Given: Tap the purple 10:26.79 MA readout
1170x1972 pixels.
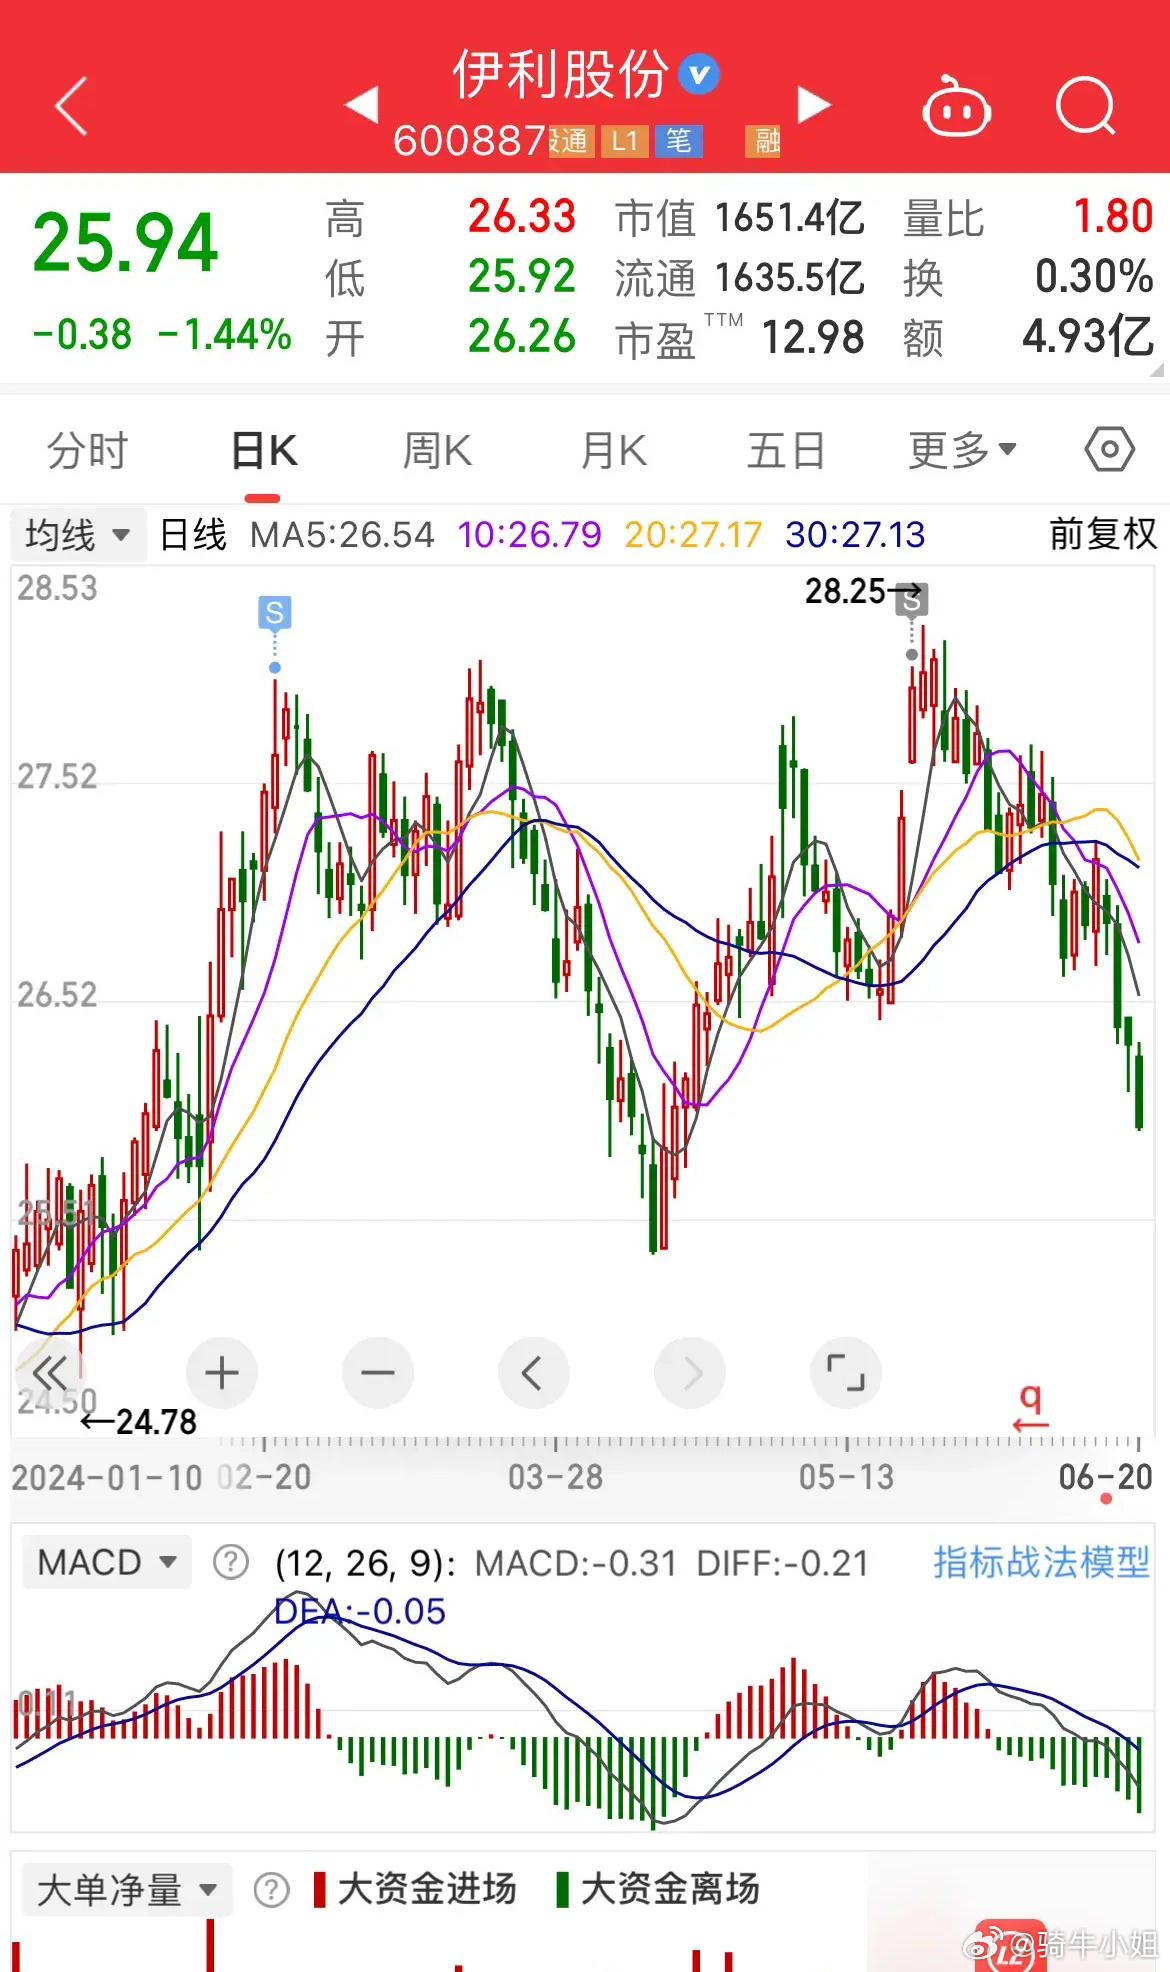Looking at the screenshot, I should (530, 535).
